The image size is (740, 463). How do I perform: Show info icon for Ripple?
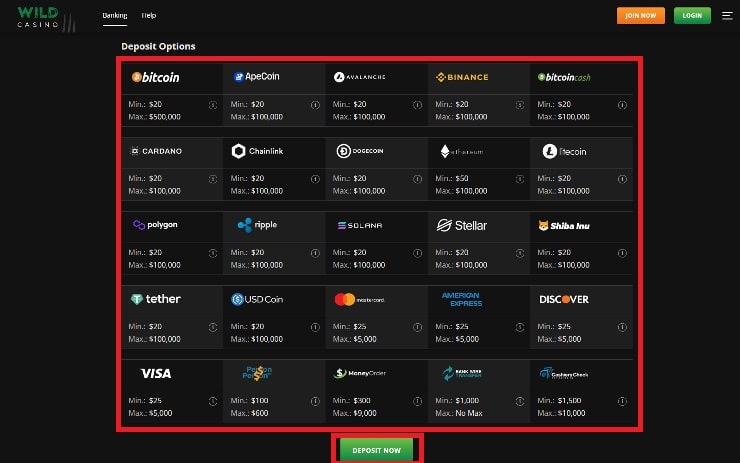[x=315, y=253]
